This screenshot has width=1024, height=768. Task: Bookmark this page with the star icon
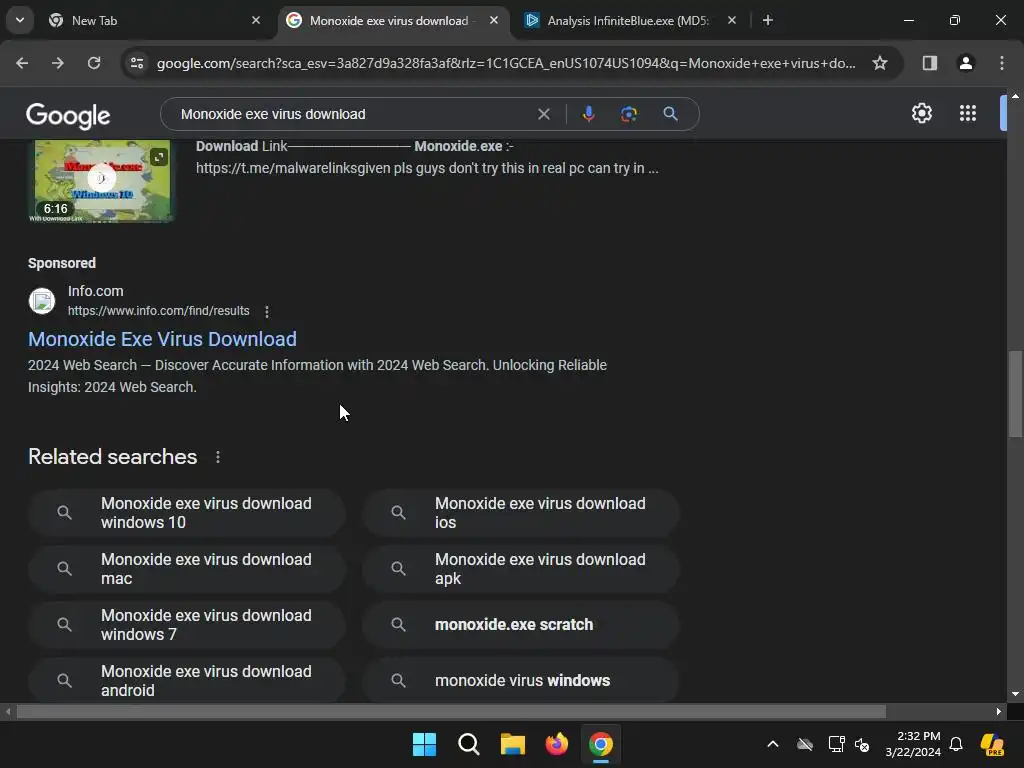[x=880, y=63]
